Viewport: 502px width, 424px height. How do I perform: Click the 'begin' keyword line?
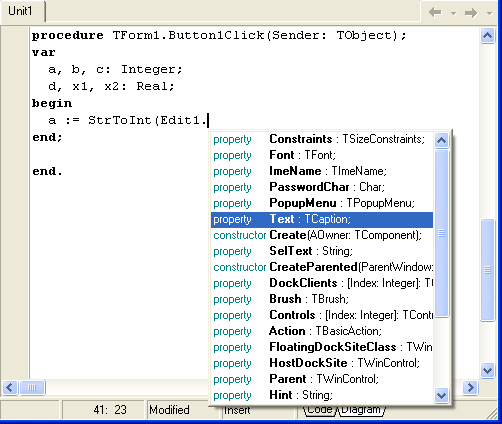click(x=52, y=104)
